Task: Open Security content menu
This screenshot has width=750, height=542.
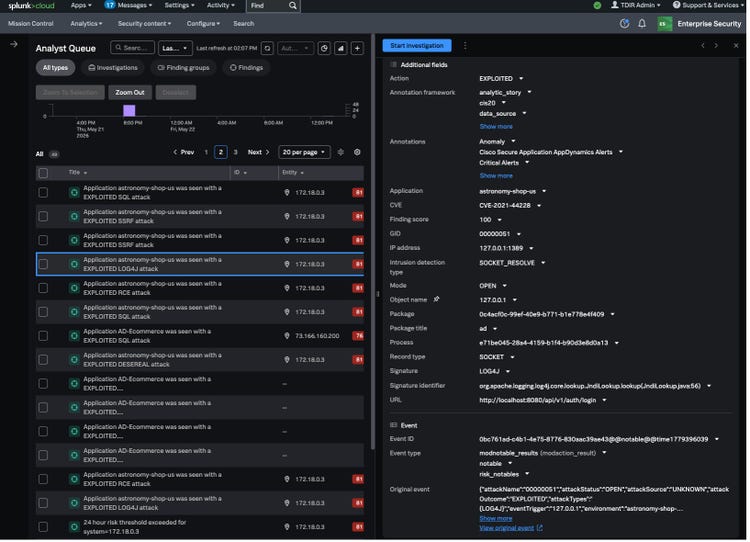Action: tap(144, 23)
